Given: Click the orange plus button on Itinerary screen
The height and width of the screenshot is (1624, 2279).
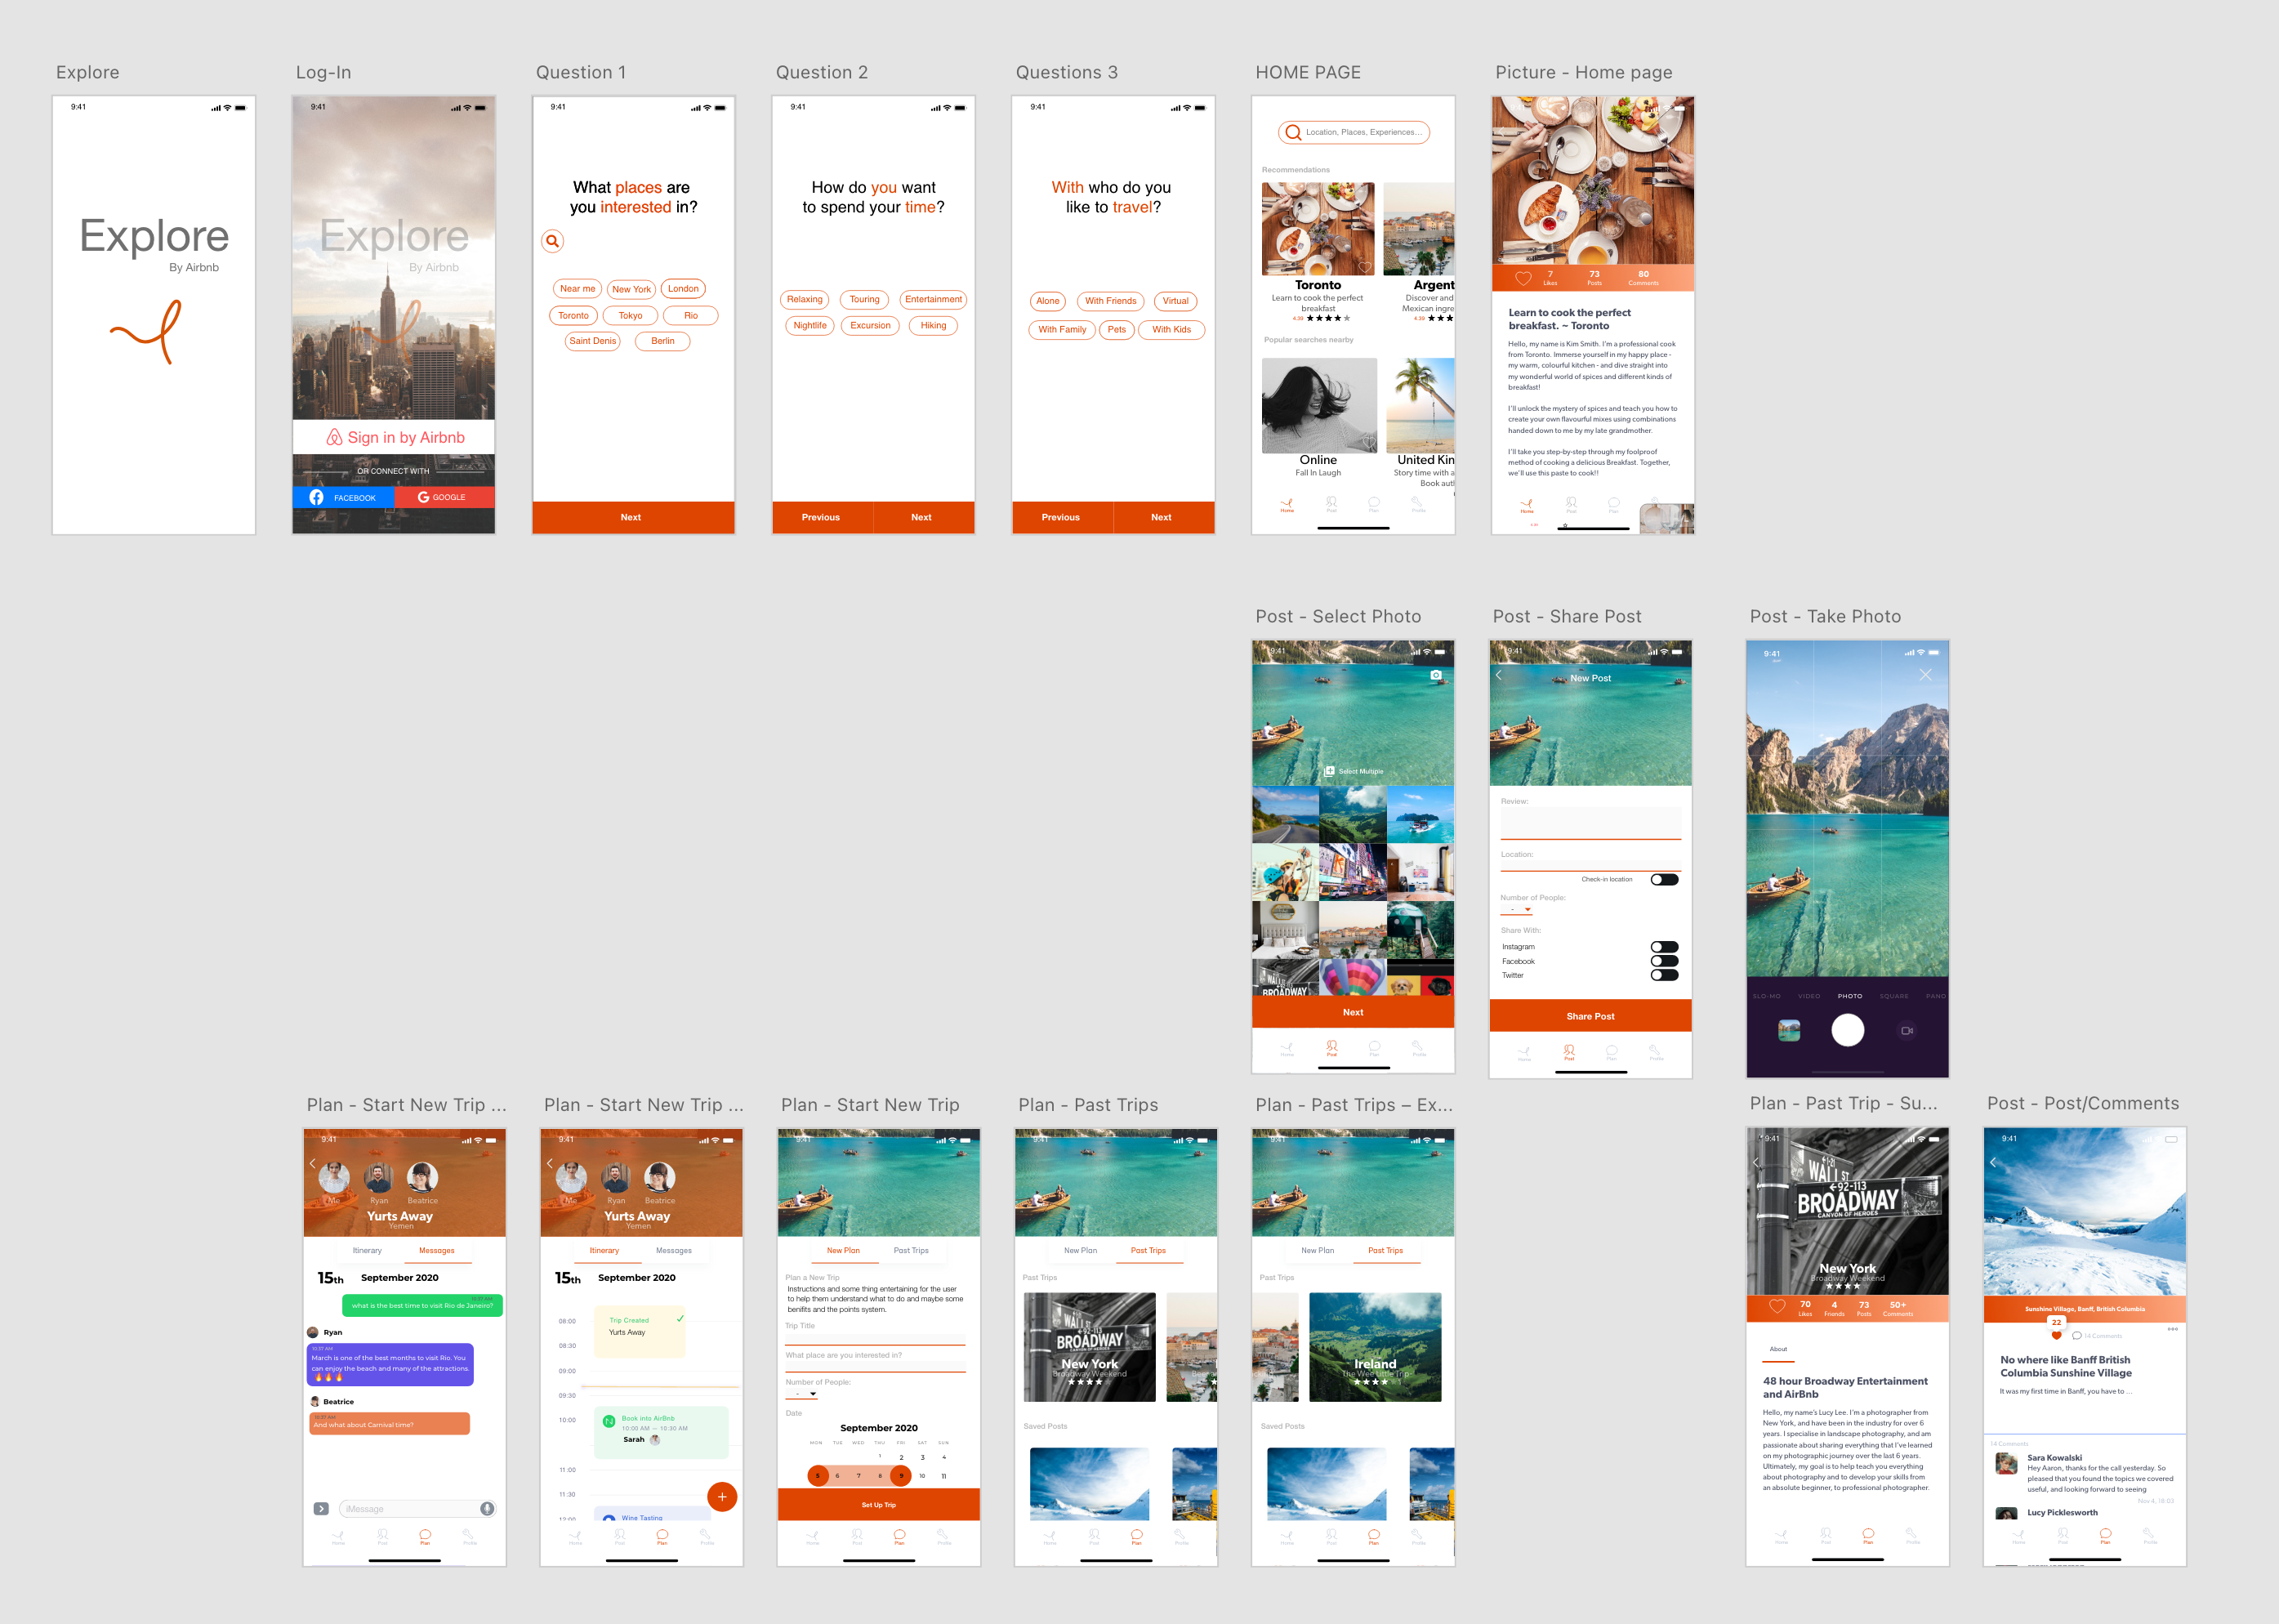Looking at the screenshot, I should 722,1496.
